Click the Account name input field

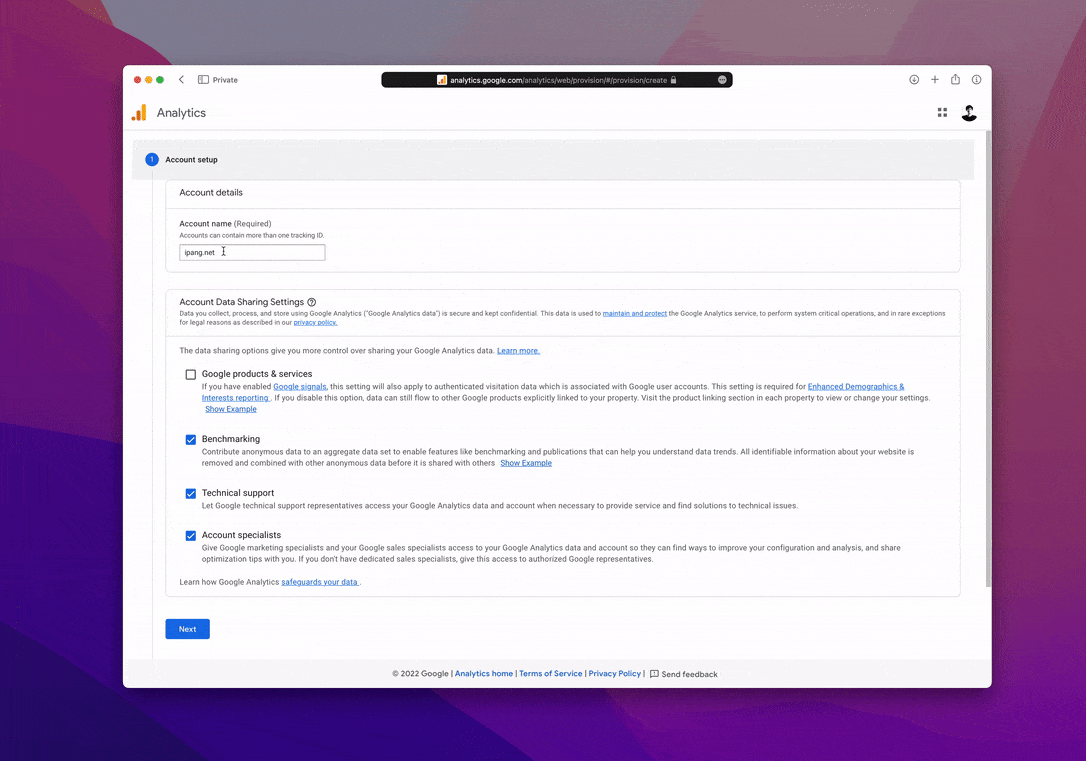click(x=252, y=253)
